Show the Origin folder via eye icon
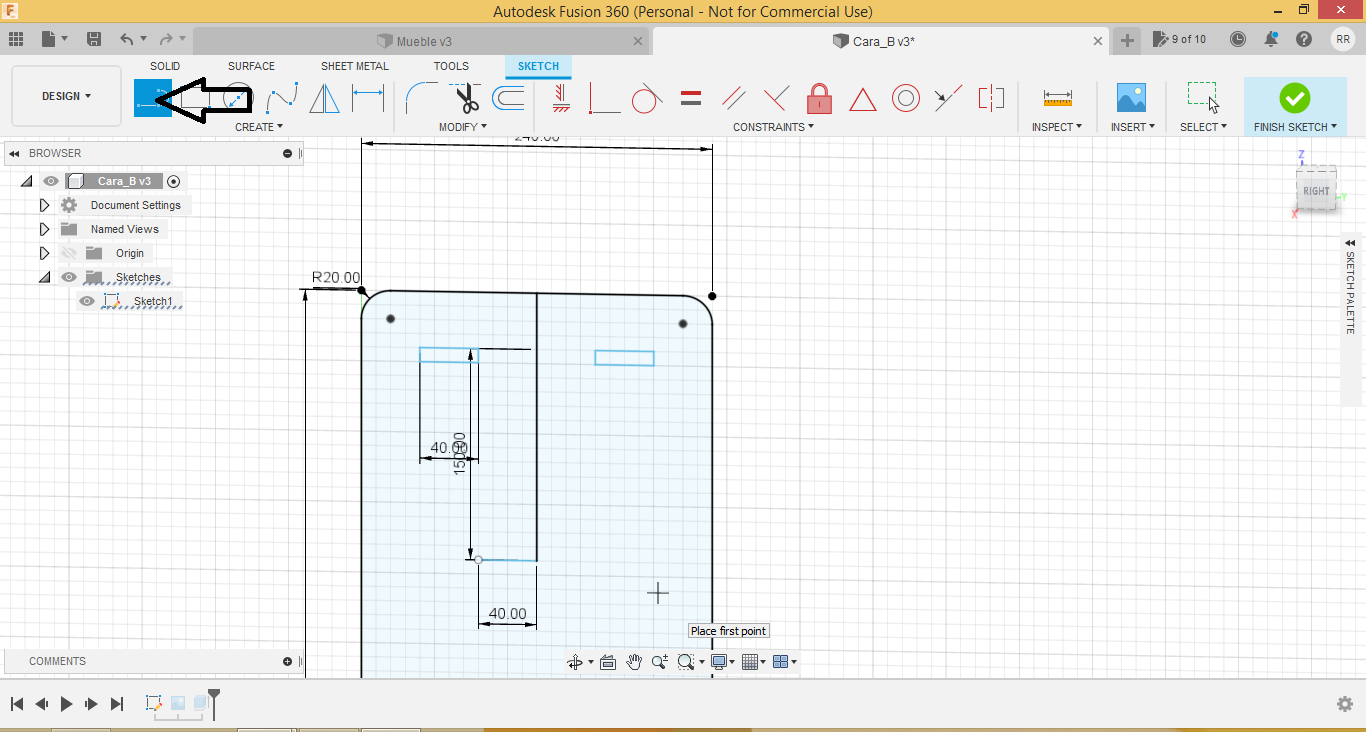1366x732 pixels. (x=69, y=253)
